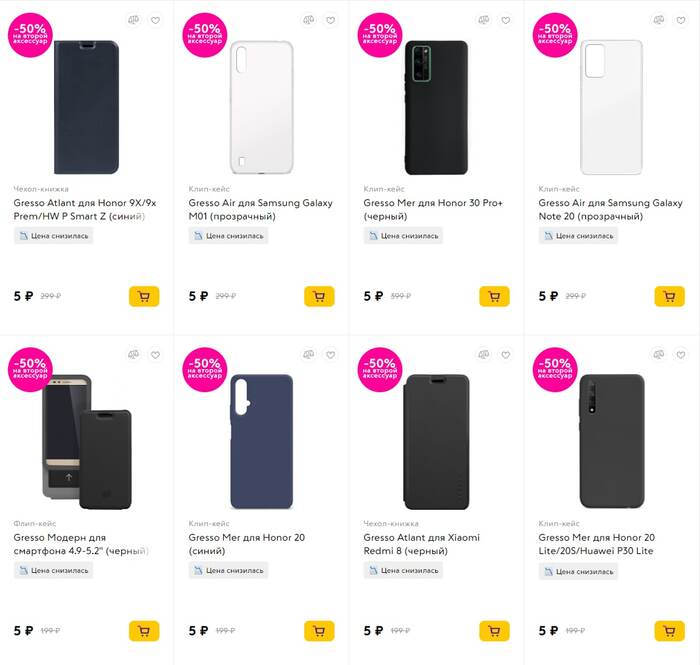Add Gresso Модерн flip case to comparison
Viewport: 700px width, 665px height.
[134, 355]
